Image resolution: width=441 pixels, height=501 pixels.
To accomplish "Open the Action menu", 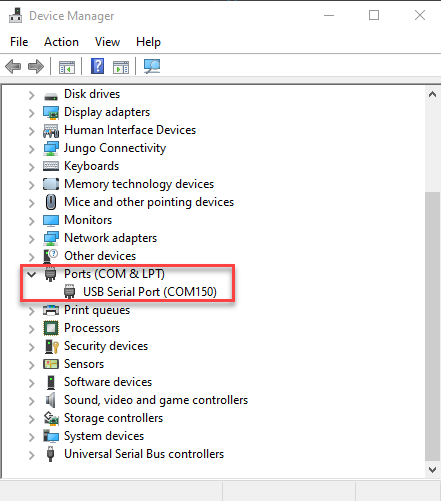I will click(61, 42).
